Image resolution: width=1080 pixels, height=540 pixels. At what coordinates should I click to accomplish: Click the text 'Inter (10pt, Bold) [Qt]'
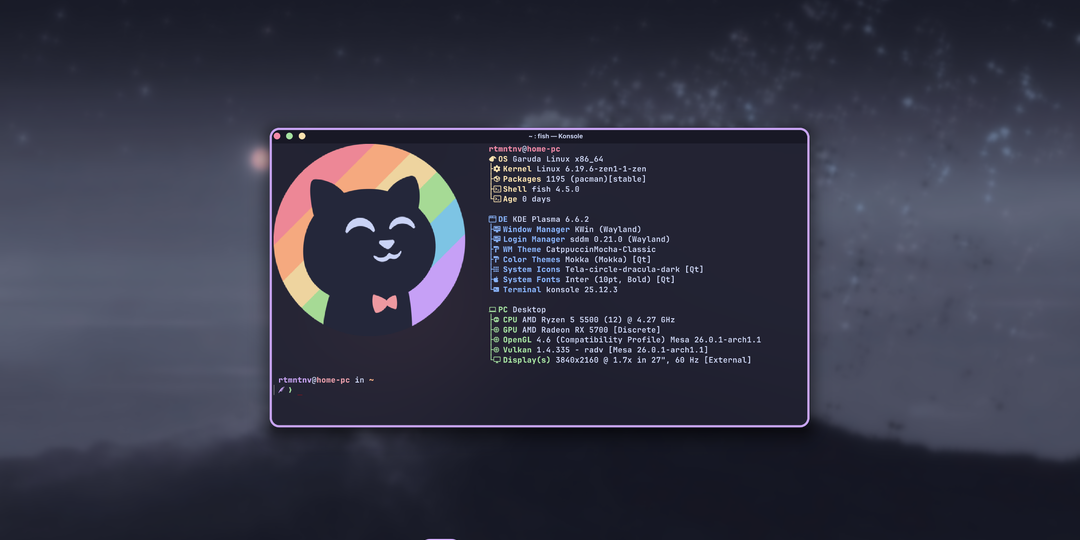click(x=620, y=280)
